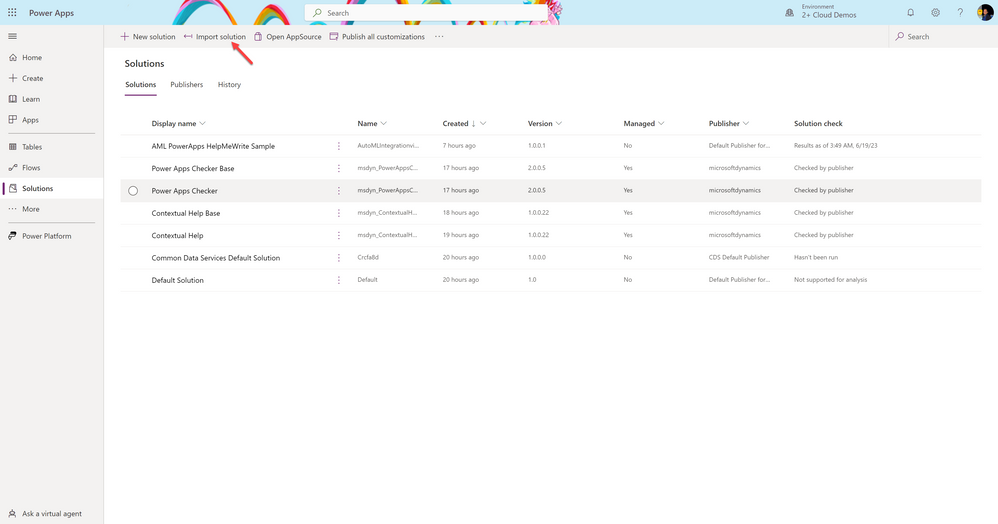Open more actions for Default Solution row
998x524 pixels.
339,280
